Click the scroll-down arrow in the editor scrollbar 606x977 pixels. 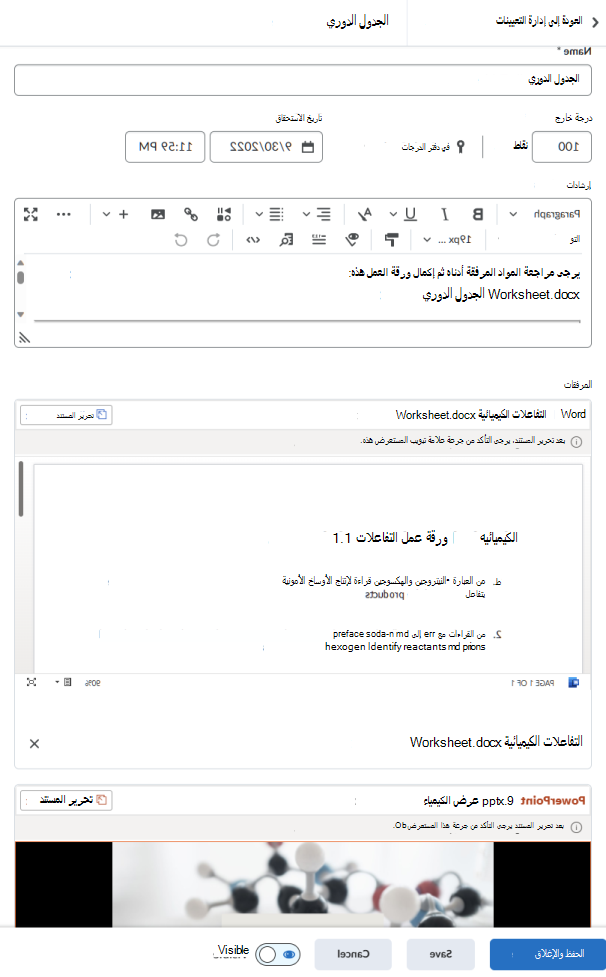[x=21, y=314]
